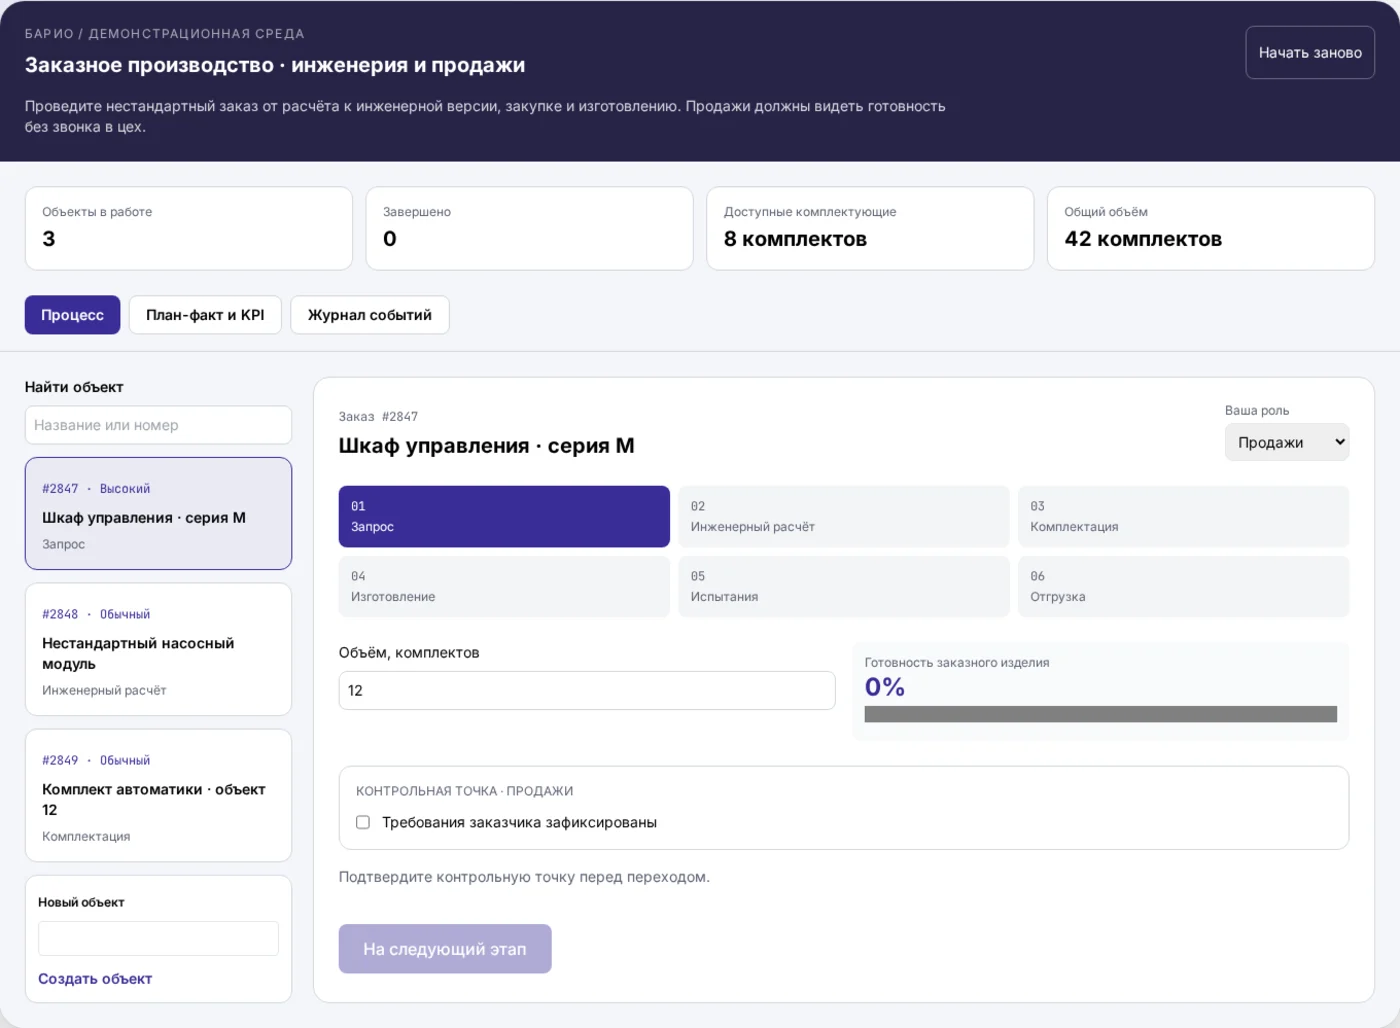Viewport: 1400px width, 1028px height.
Task: Click the Объём, комплектов input field
Action: point(587,691)
